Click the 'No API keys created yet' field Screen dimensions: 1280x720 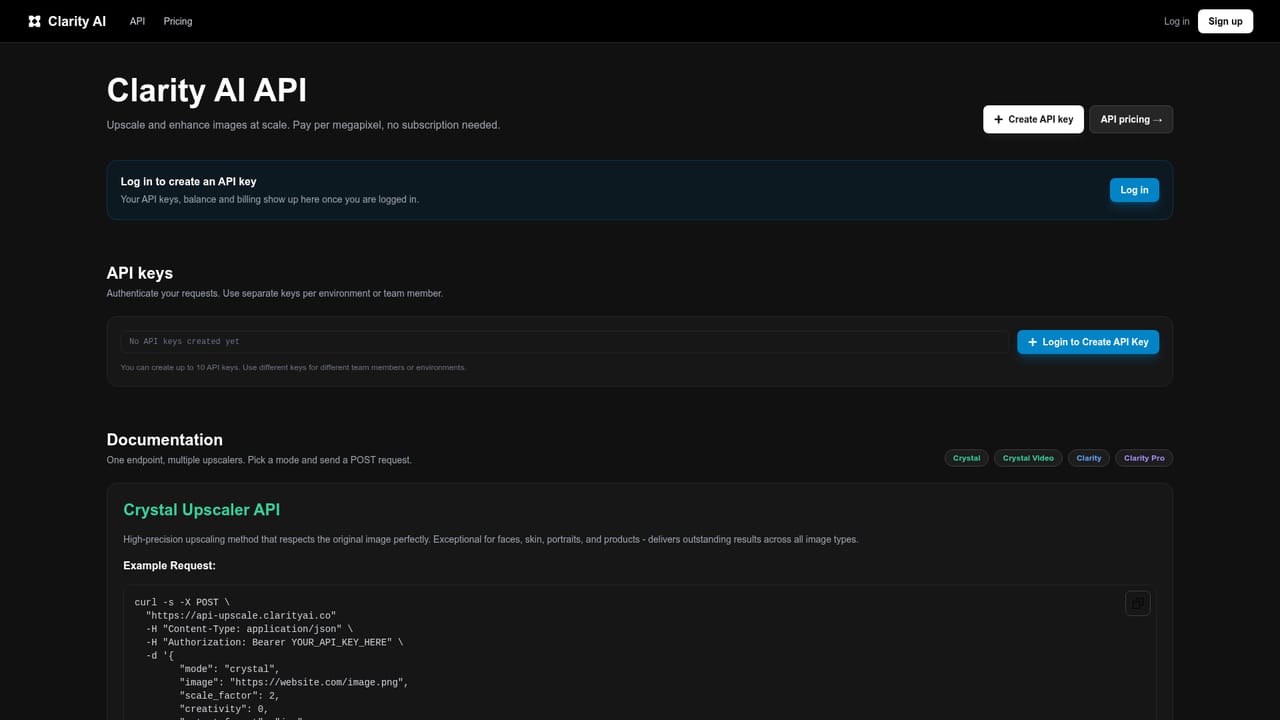565,342
